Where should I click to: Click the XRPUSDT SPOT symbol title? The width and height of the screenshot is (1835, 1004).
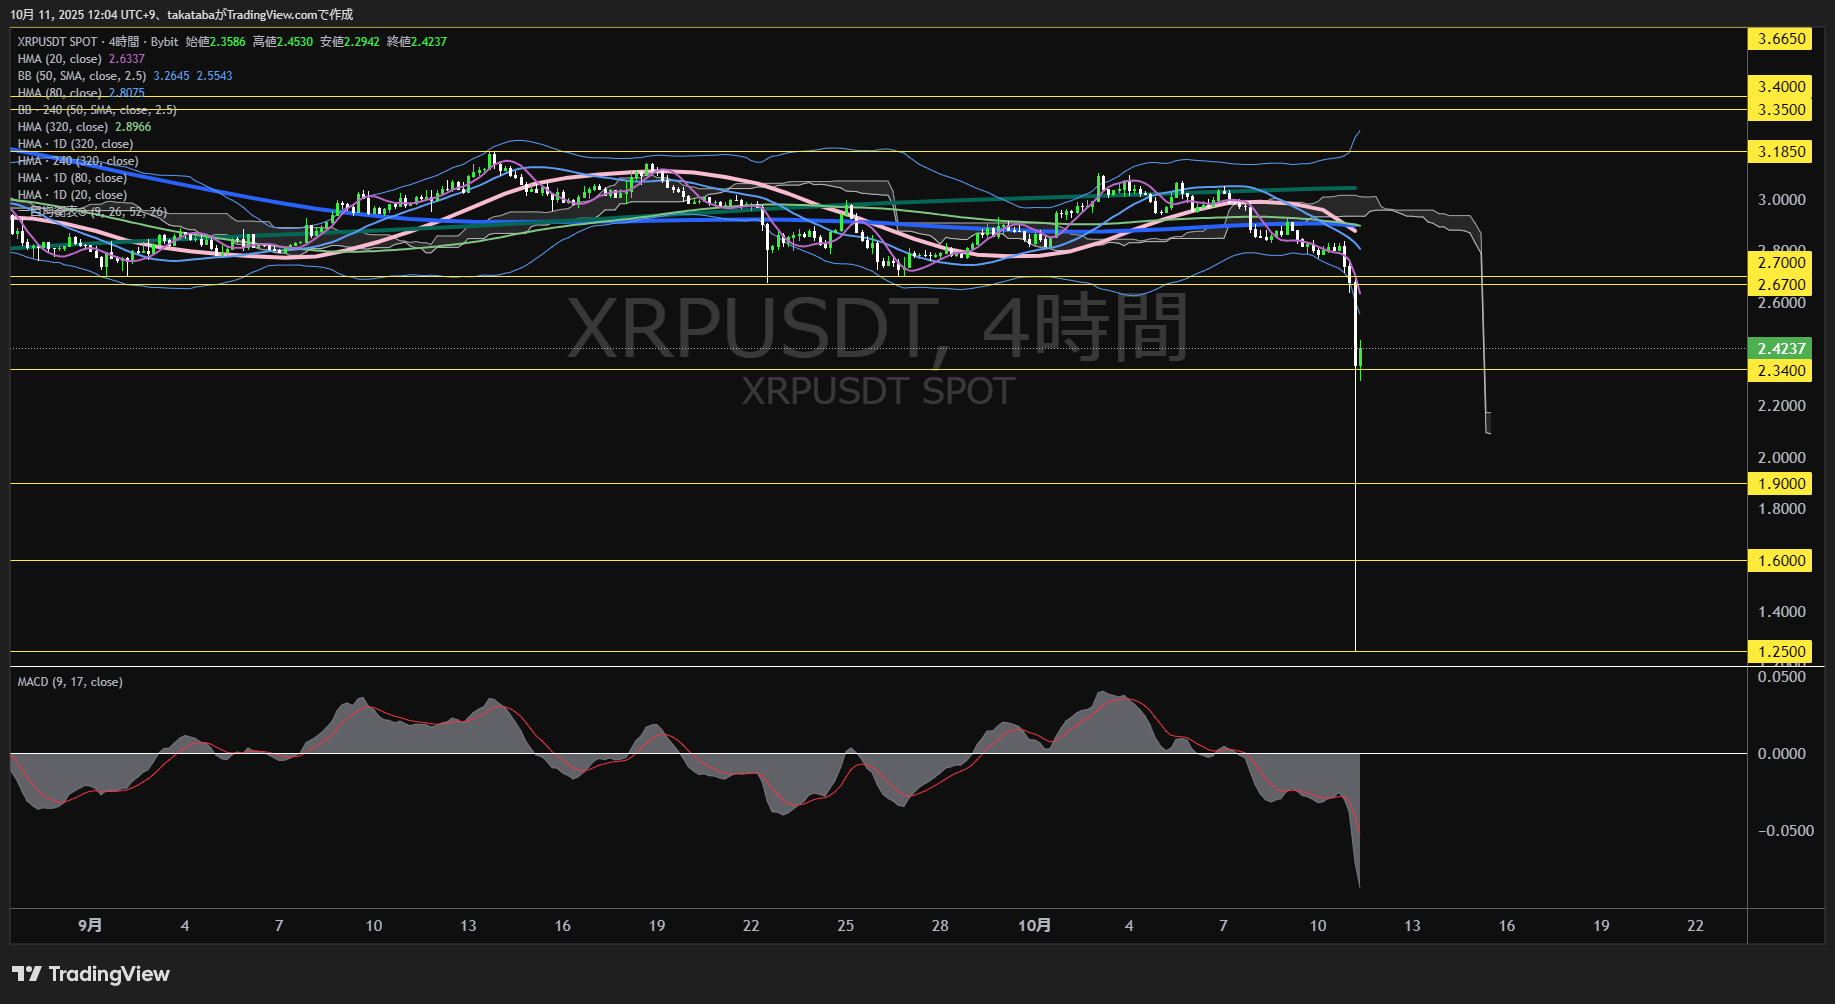[57, 42]
